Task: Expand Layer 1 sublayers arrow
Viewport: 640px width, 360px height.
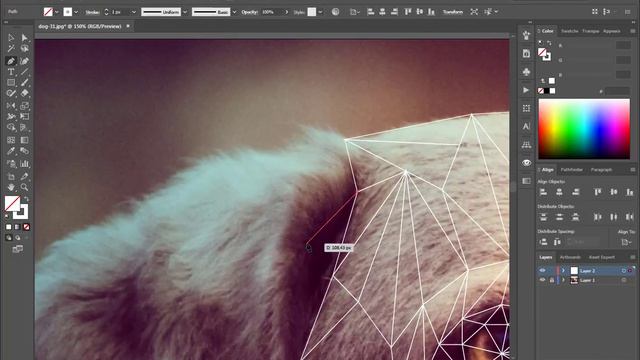Action: [563, 280]
